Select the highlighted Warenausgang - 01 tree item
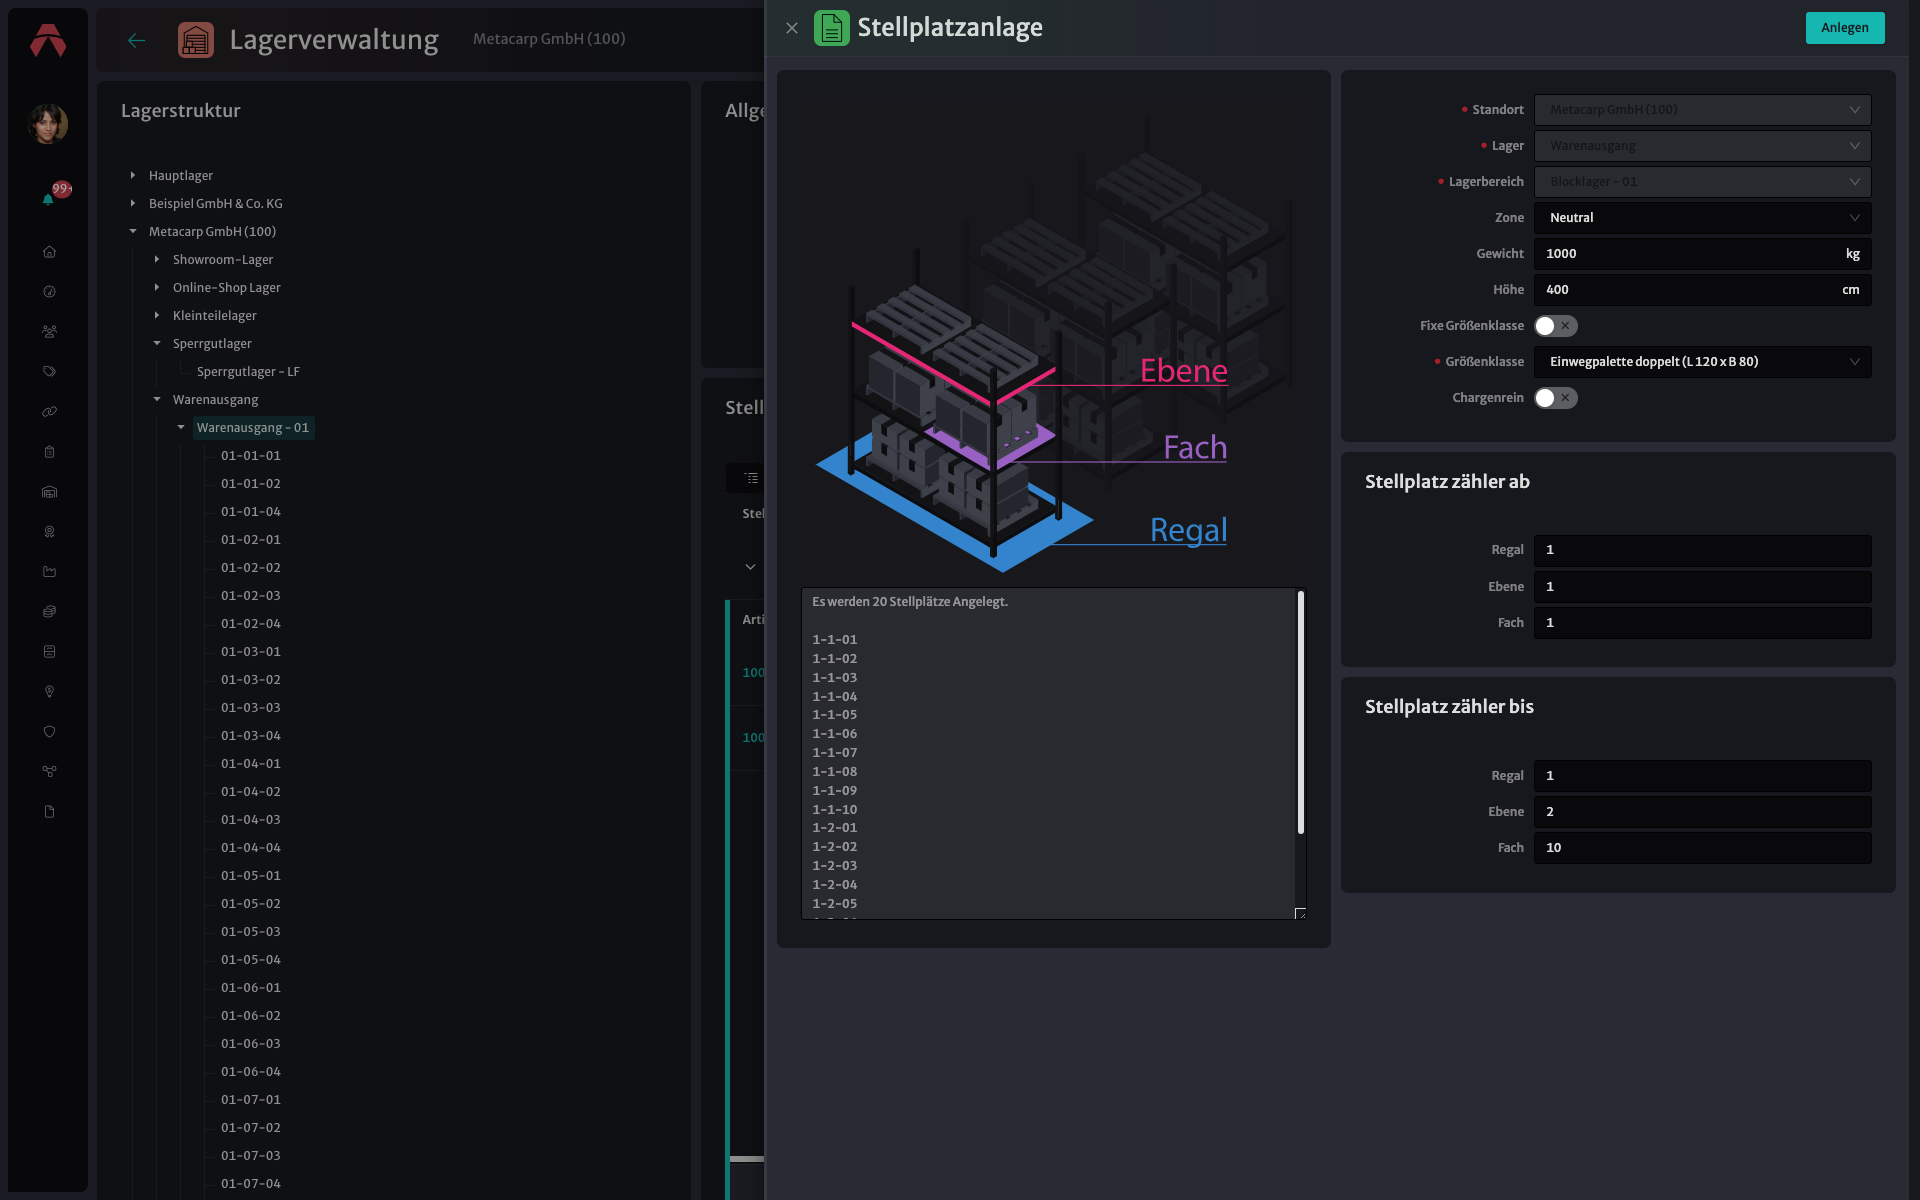 [253, 427]
